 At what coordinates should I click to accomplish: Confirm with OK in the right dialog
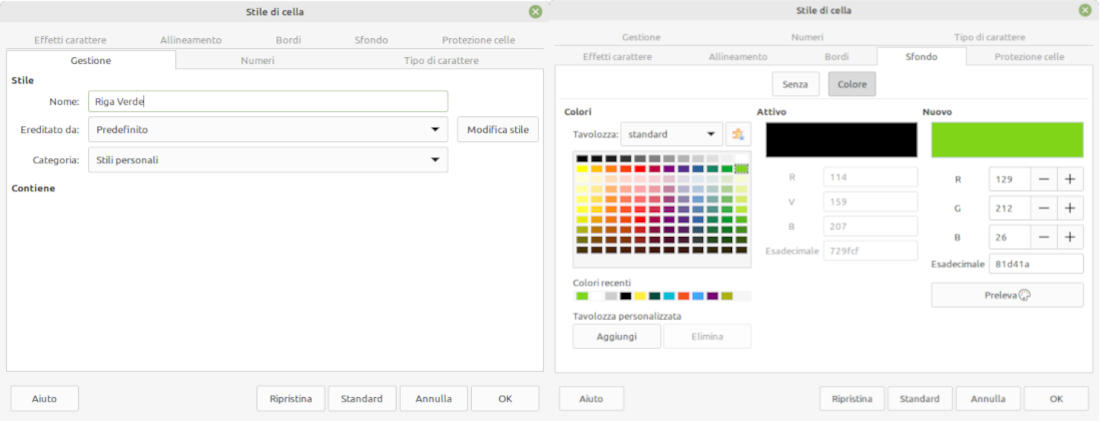coord(1057,399)
